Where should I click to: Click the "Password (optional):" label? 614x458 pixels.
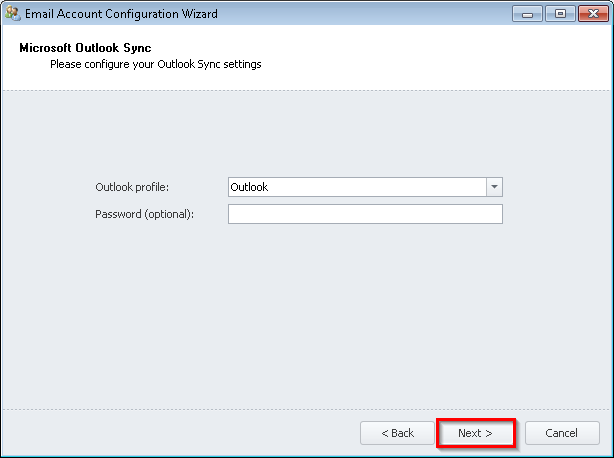click(144, 214)
